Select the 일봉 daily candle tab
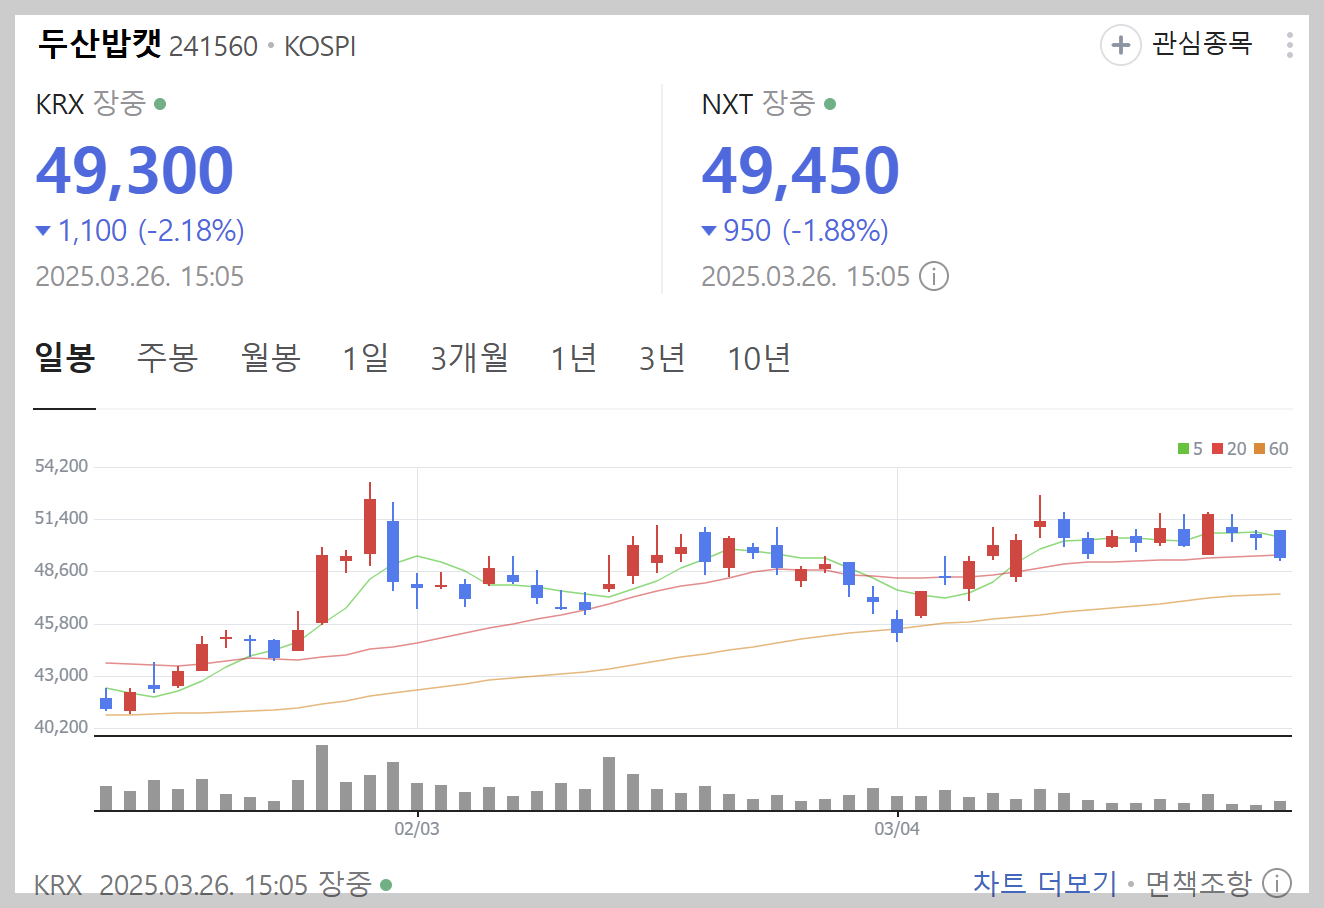This screenshot has width=1324, height=908. click(x=65, y=357)
